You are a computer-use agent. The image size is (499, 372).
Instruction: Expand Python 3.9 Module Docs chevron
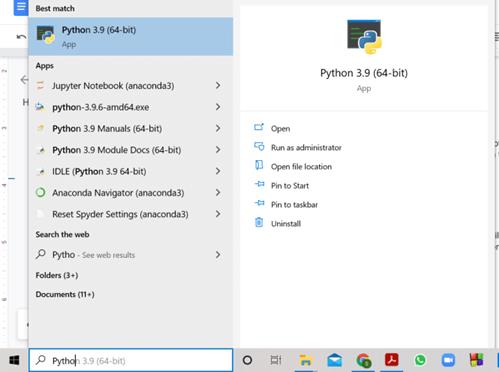coord(218,150)
